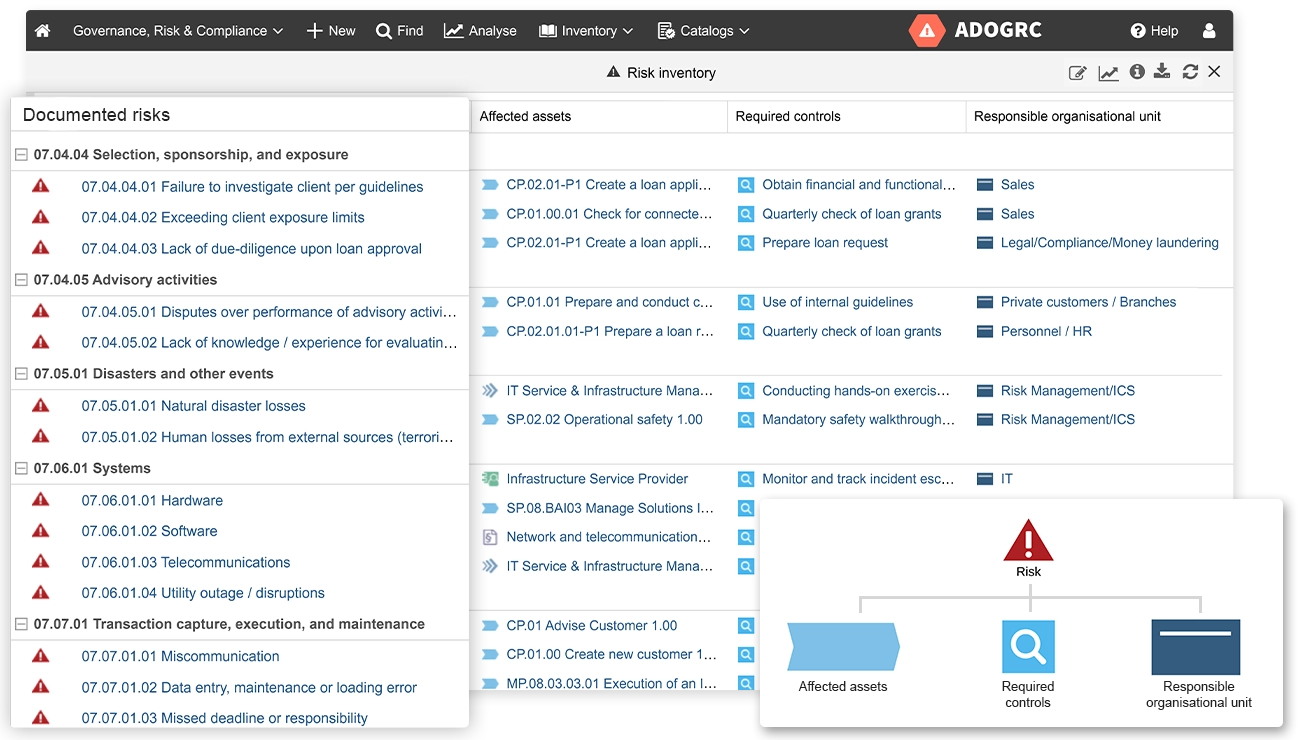Screen dimensions: 1300x740
Task: Click the Required controls magnifier shape in legend
Action: tap(1028, 647)
